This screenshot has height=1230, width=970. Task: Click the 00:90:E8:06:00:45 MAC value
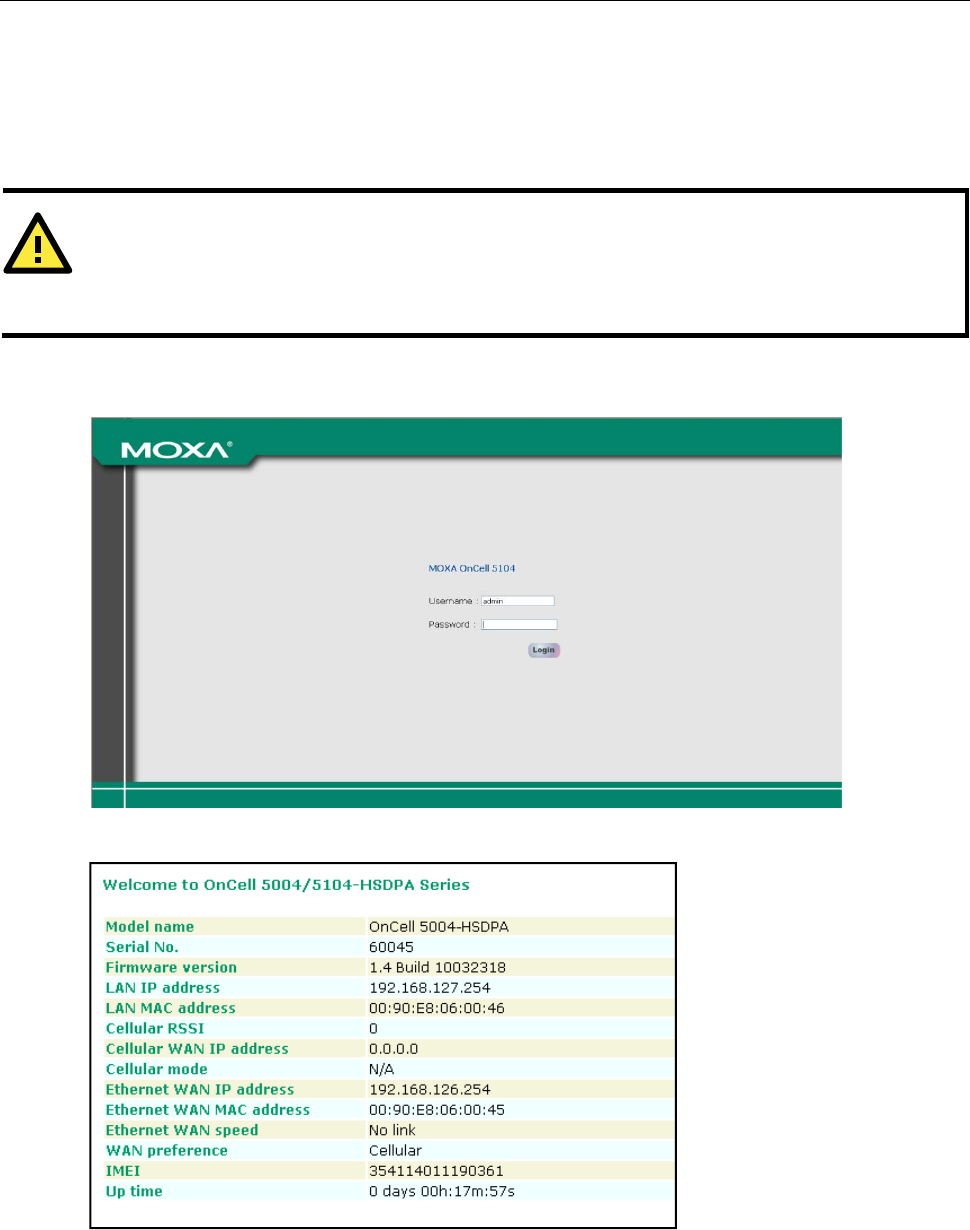coord(437,1109)
